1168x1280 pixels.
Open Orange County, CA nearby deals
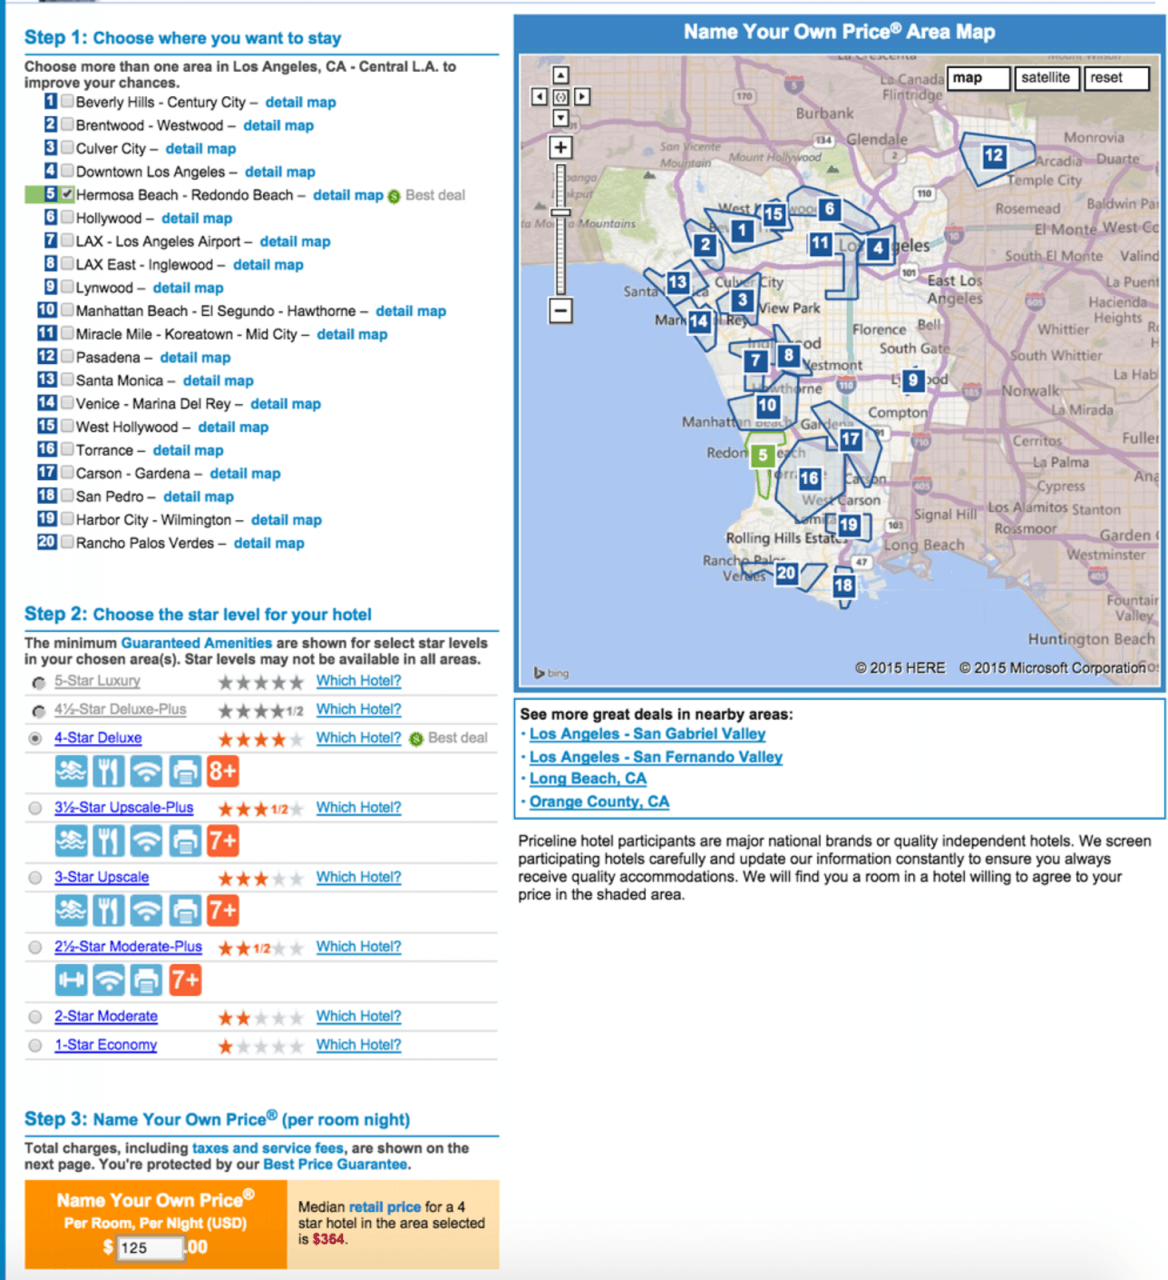599,802
